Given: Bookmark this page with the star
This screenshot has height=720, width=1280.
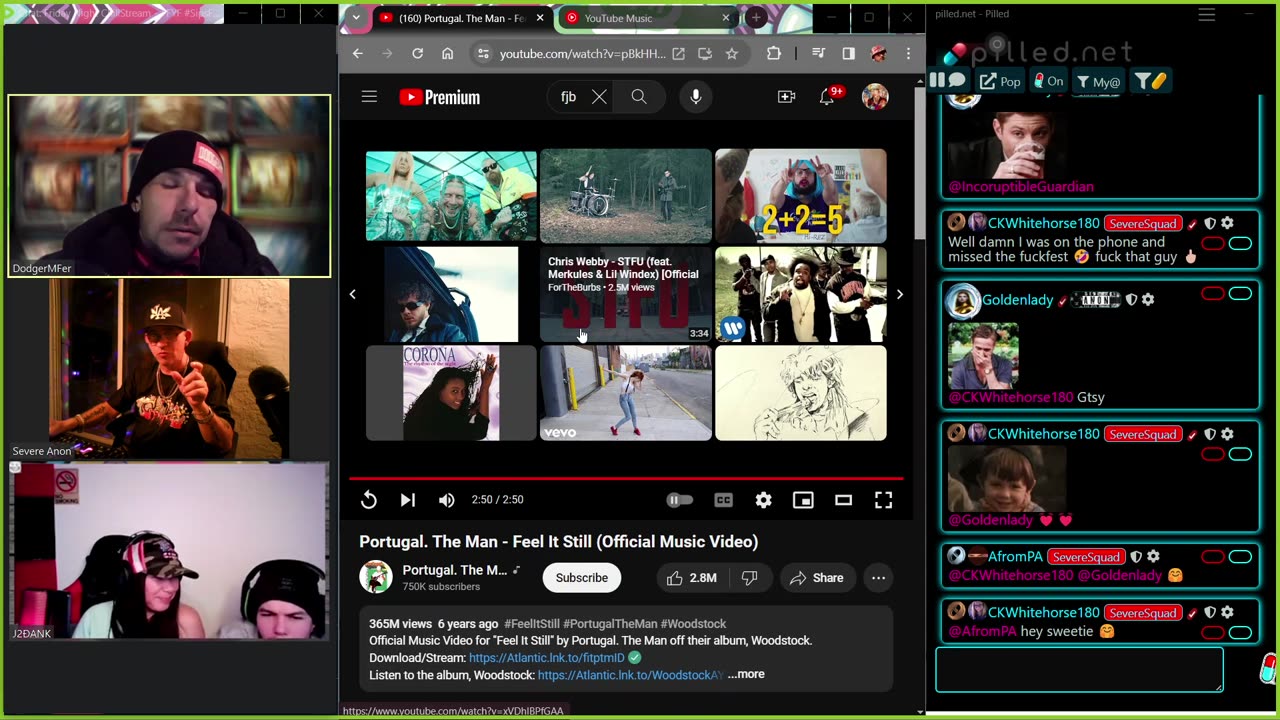Looking at the screenshot, I should click(x=731, y=54).
